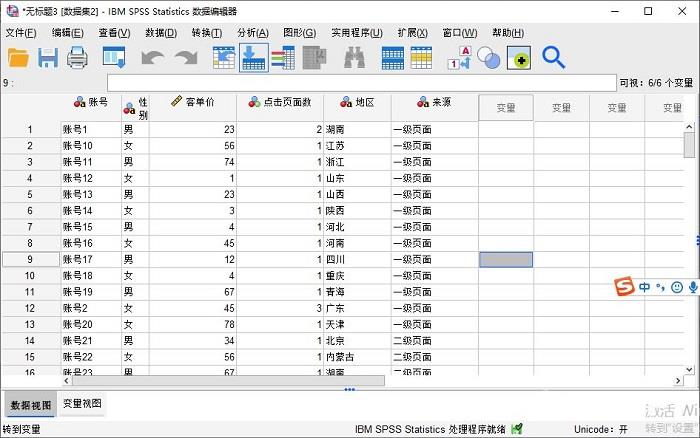
Task: Select cases yellow grid icon
Action: click(421, 58)
